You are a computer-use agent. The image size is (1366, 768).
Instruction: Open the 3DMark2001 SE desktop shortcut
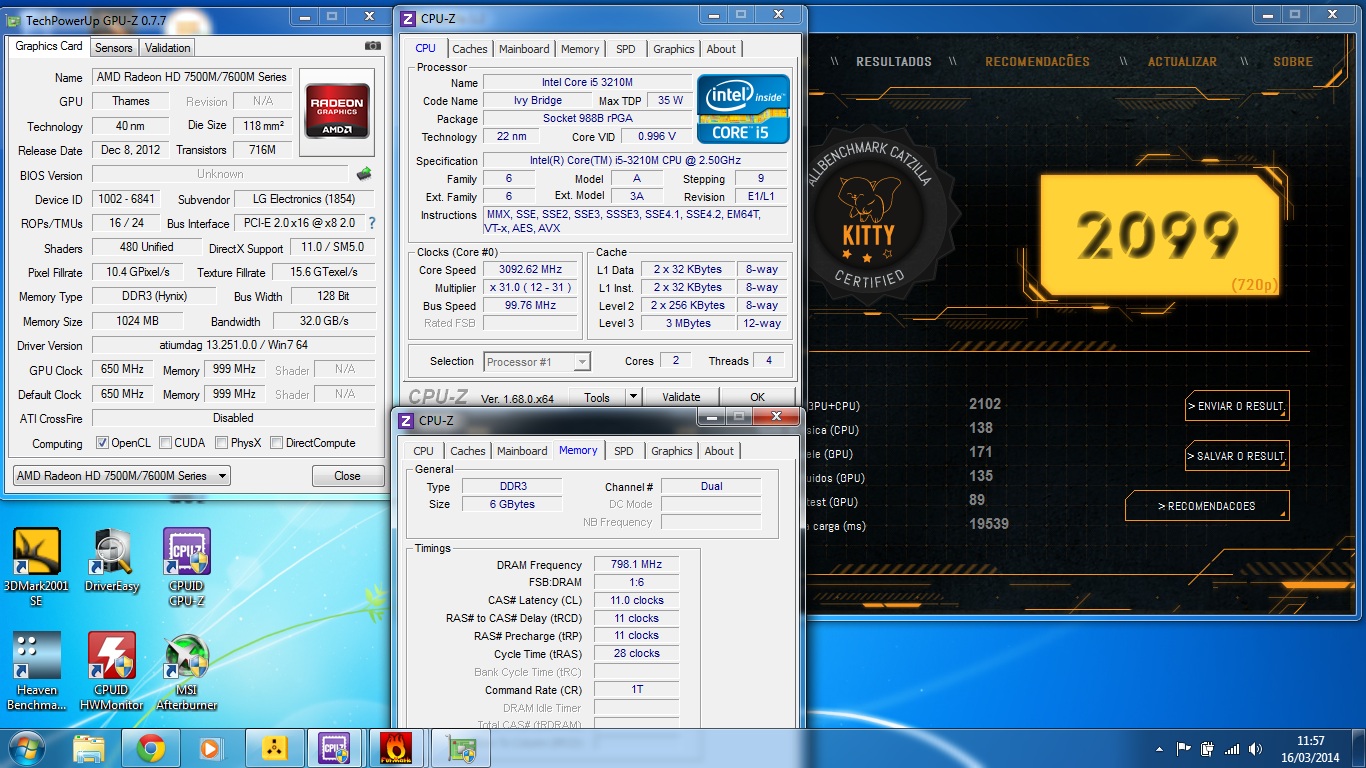tap(37, 566)
